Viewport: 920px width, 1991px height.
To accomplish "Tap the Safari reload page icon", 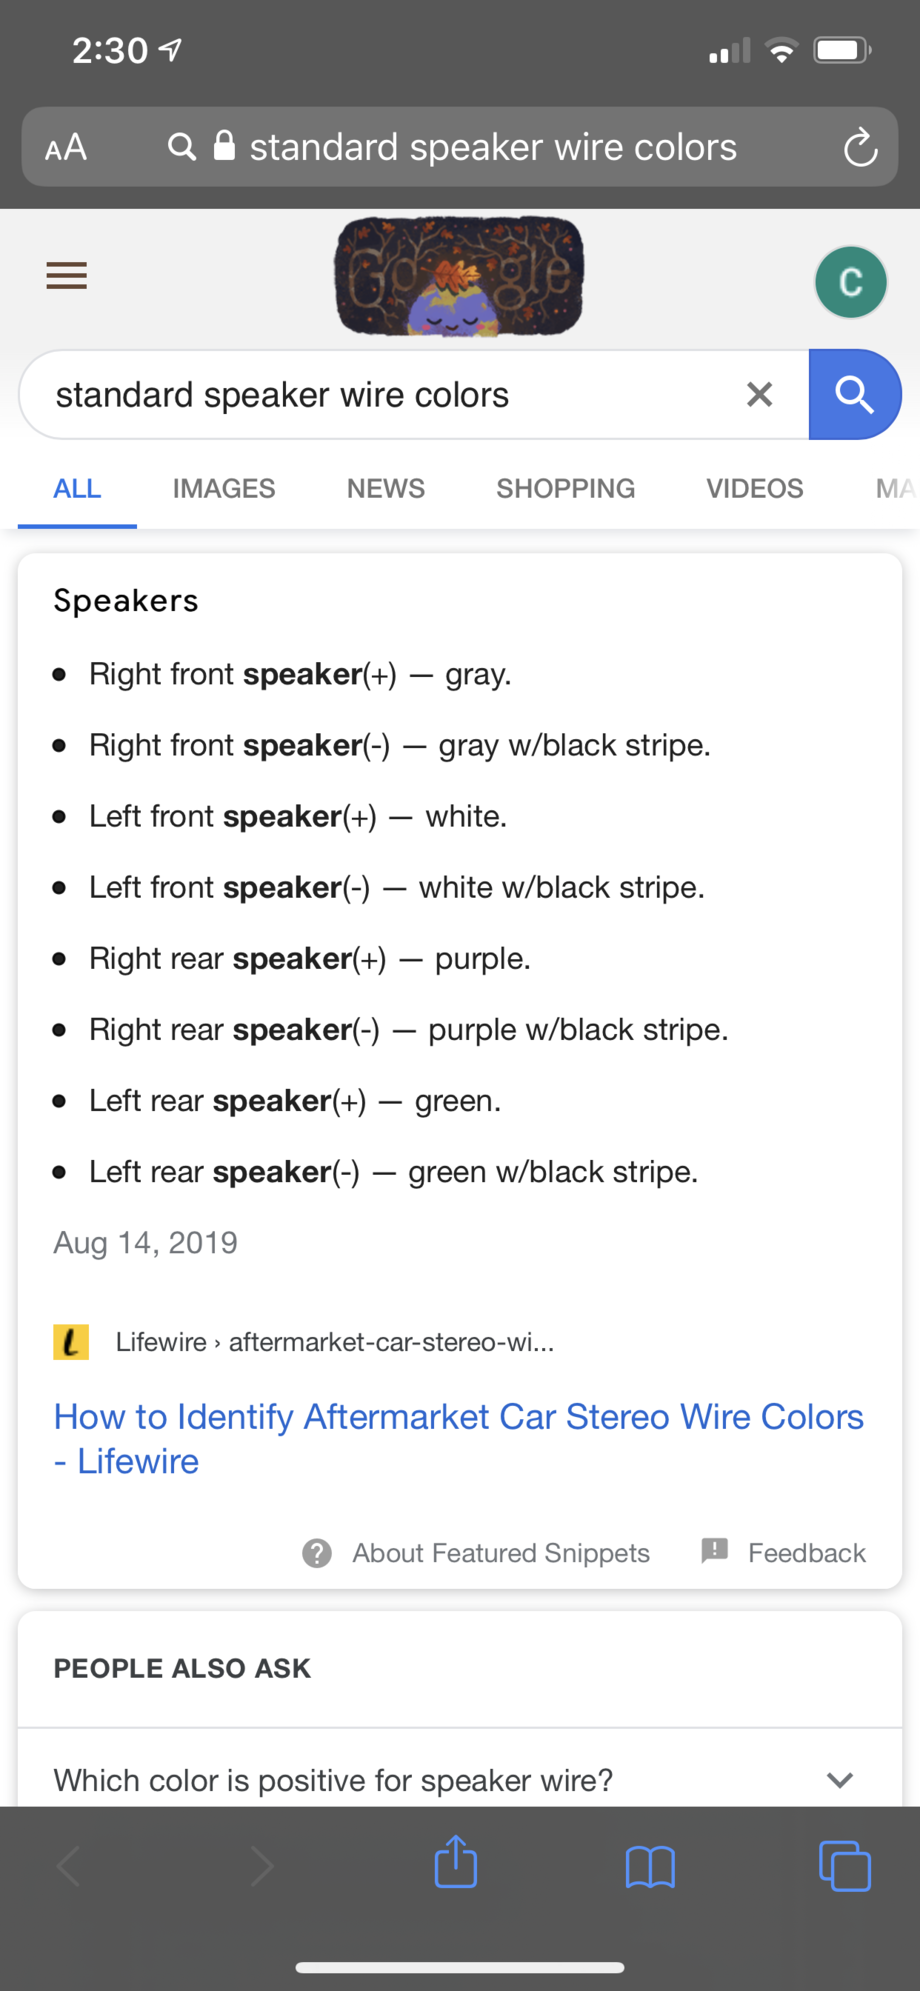I will (x=859, y=148).
